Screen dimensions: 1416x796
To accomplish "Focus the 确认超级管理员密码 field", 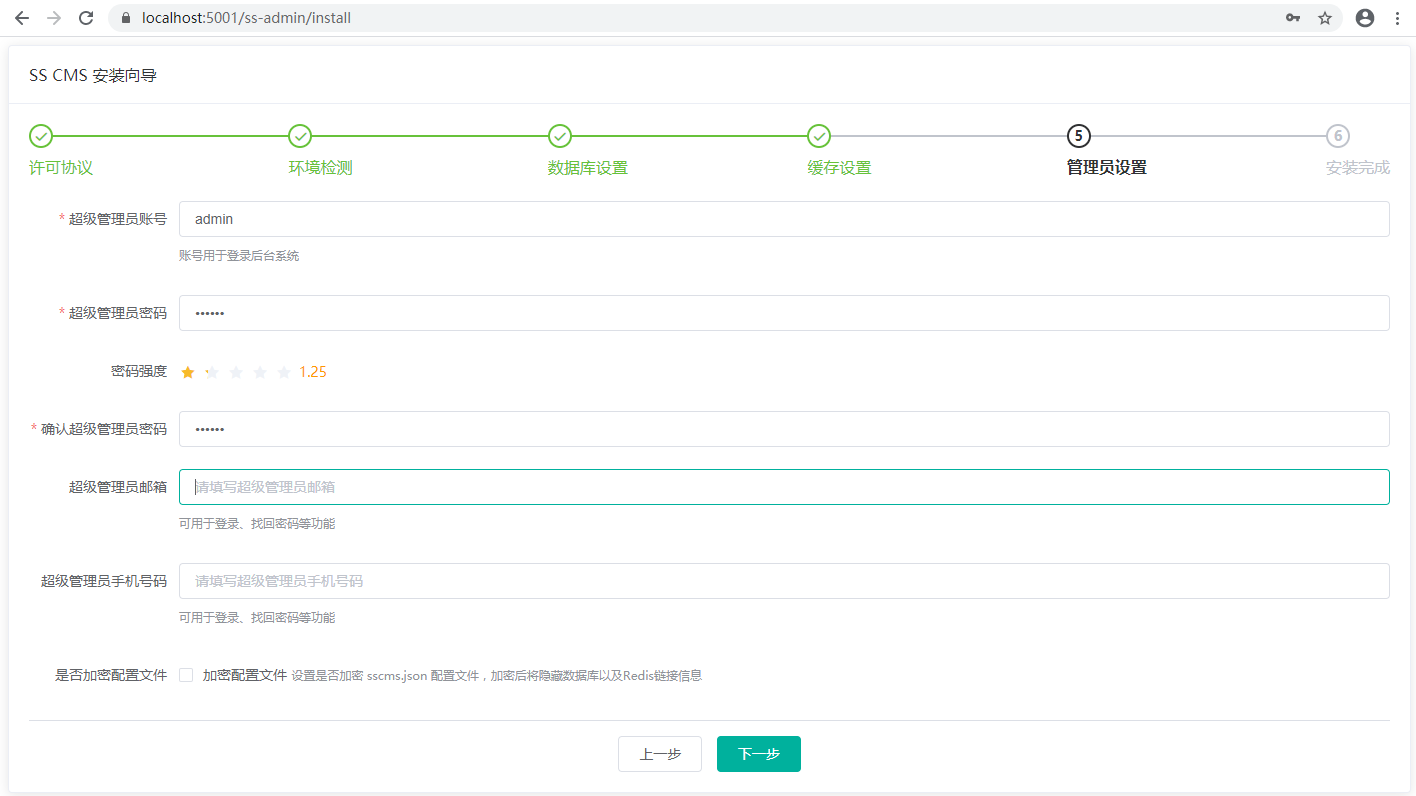I will click(x=784, y=429).
